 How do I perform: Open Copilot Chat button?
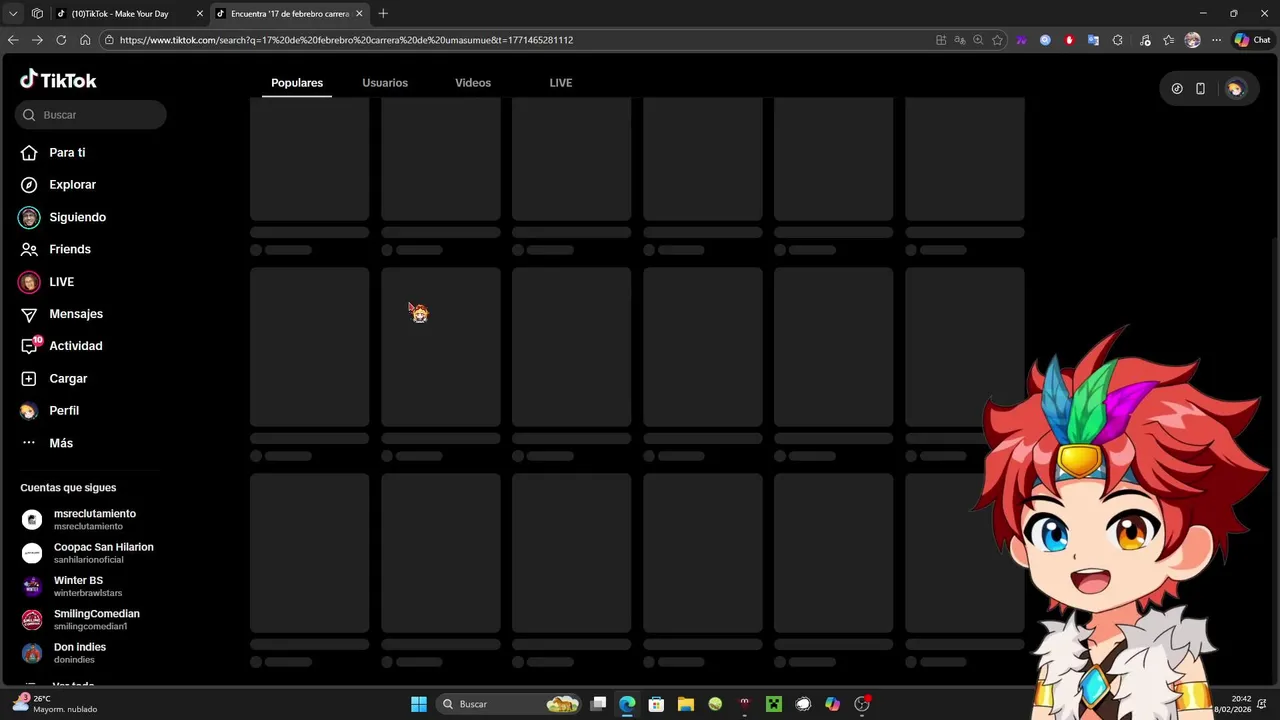1253,40
